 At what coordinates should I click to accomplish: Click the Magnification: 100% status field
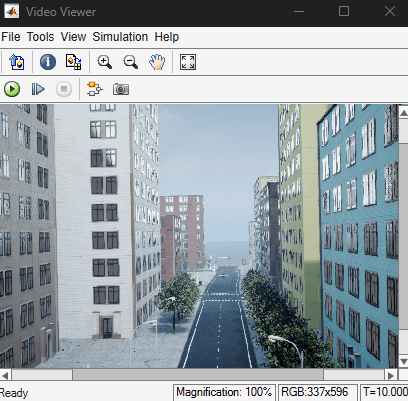coord(224,392)
